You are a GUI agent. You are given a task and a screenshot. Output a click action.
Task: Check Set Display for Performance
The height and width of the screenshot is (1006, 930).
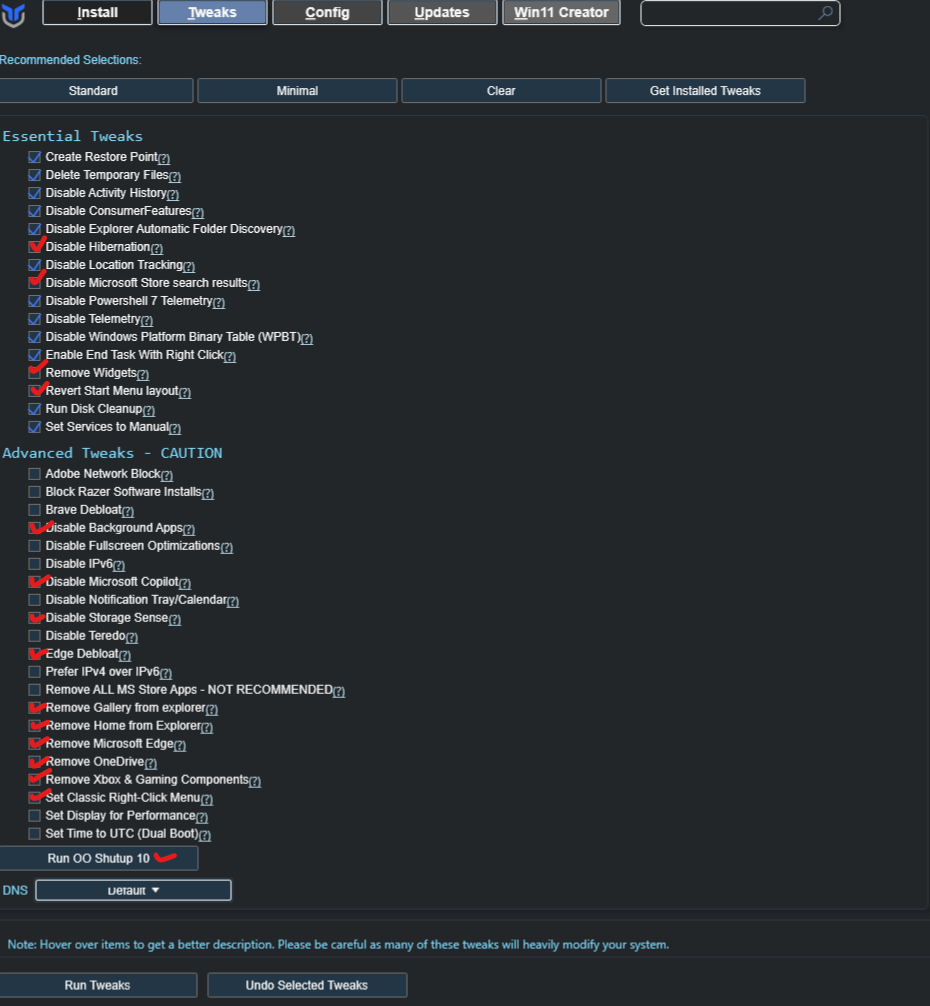point(35,815)
